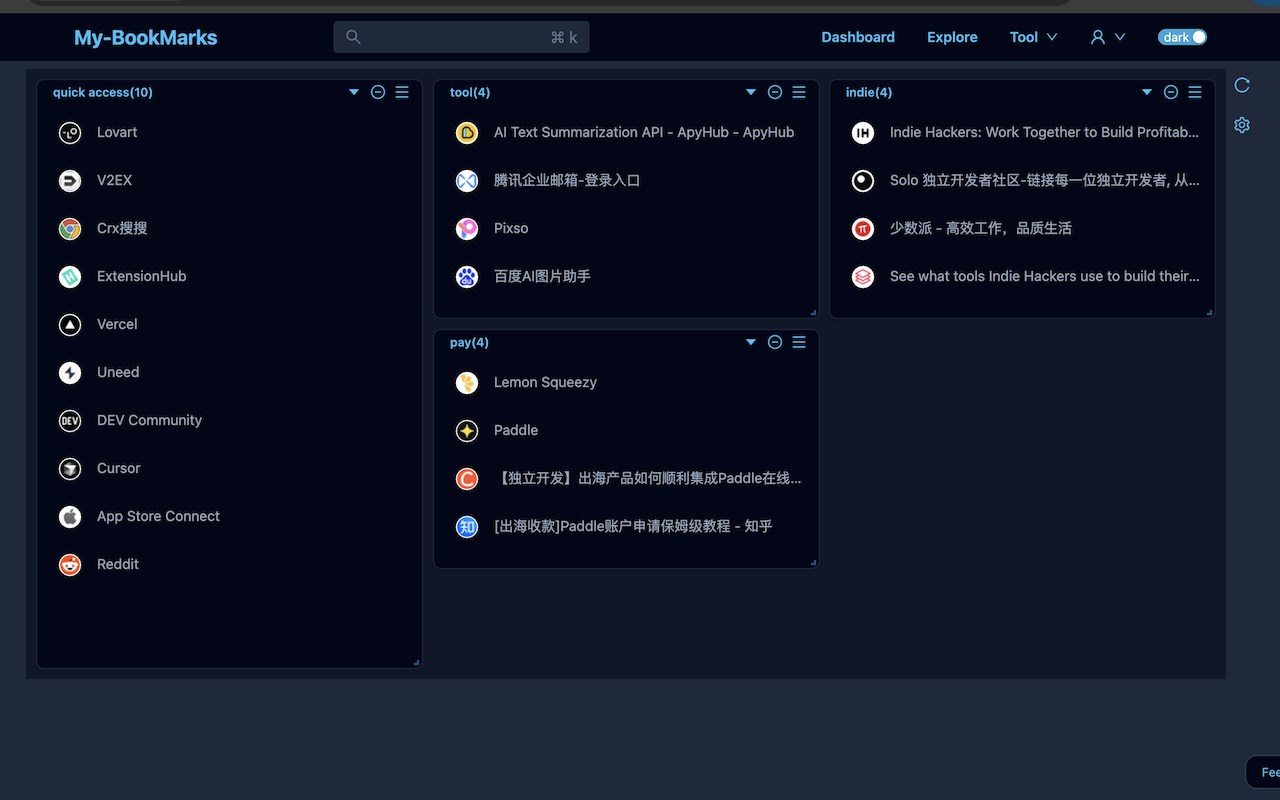Click the Vercel triangle favicon
This screenshot has height=800, width=1280.
click(70, 324)
